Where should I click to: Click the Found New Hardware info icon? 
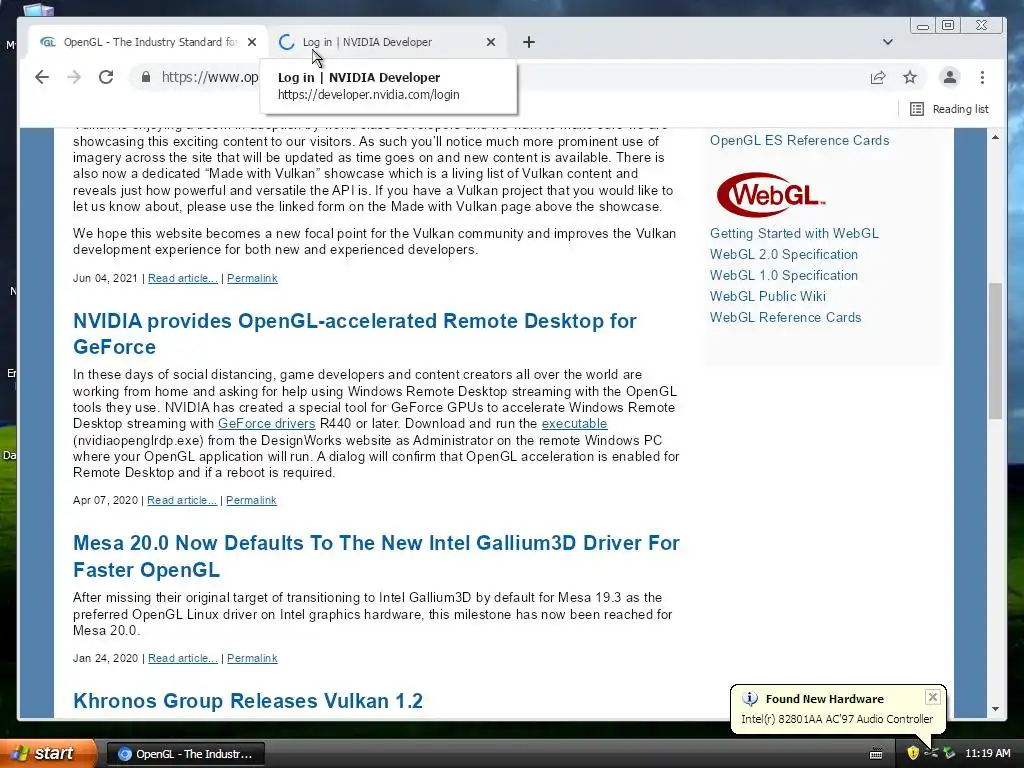[750, 699]
